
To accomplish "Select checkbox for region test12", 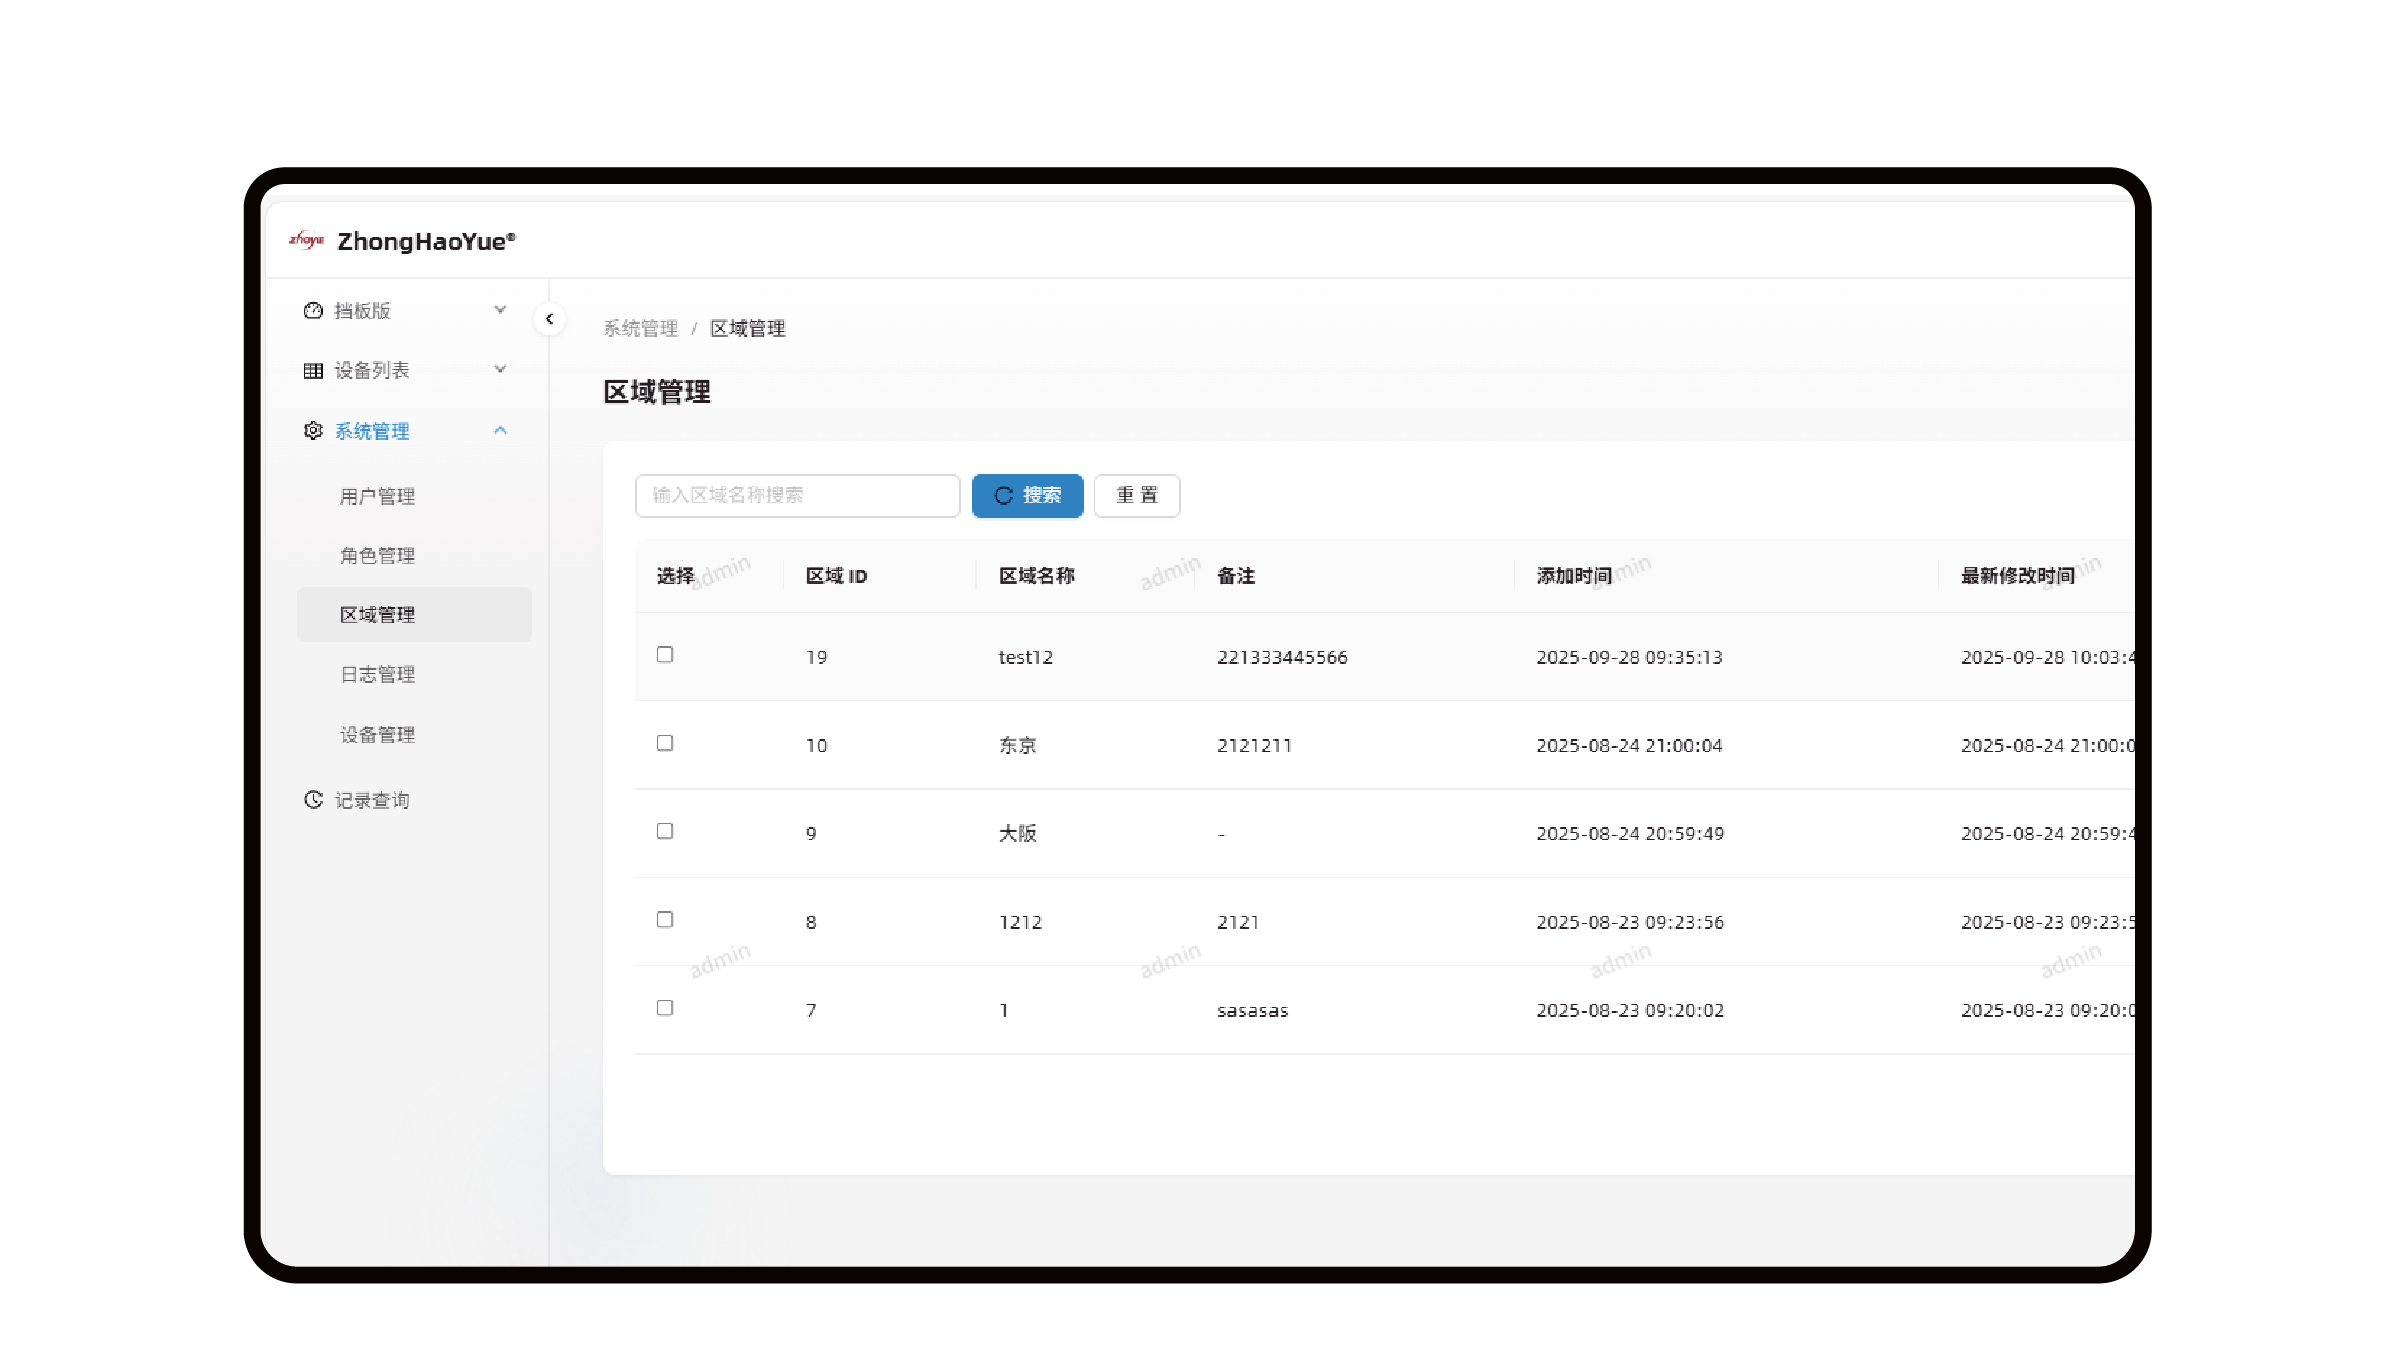I will pyautogui.click(x=665, y=655).
